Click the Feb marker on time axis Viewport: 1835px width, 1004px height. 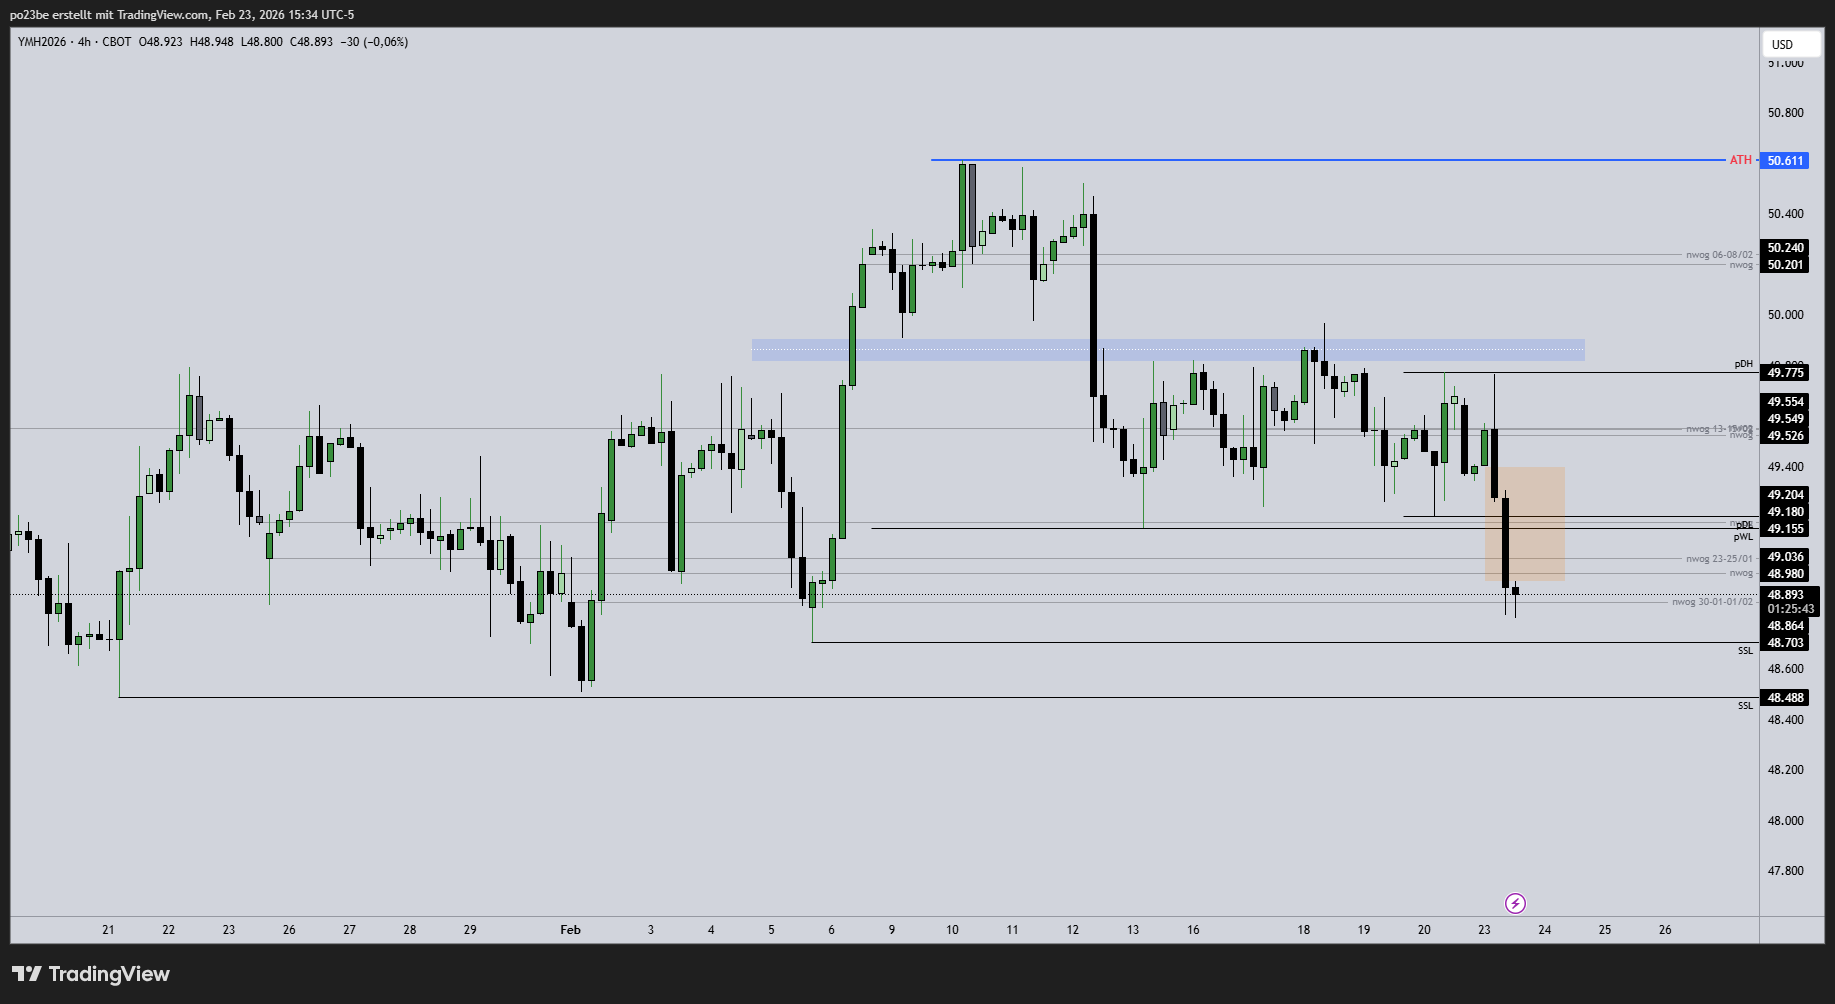570,930
